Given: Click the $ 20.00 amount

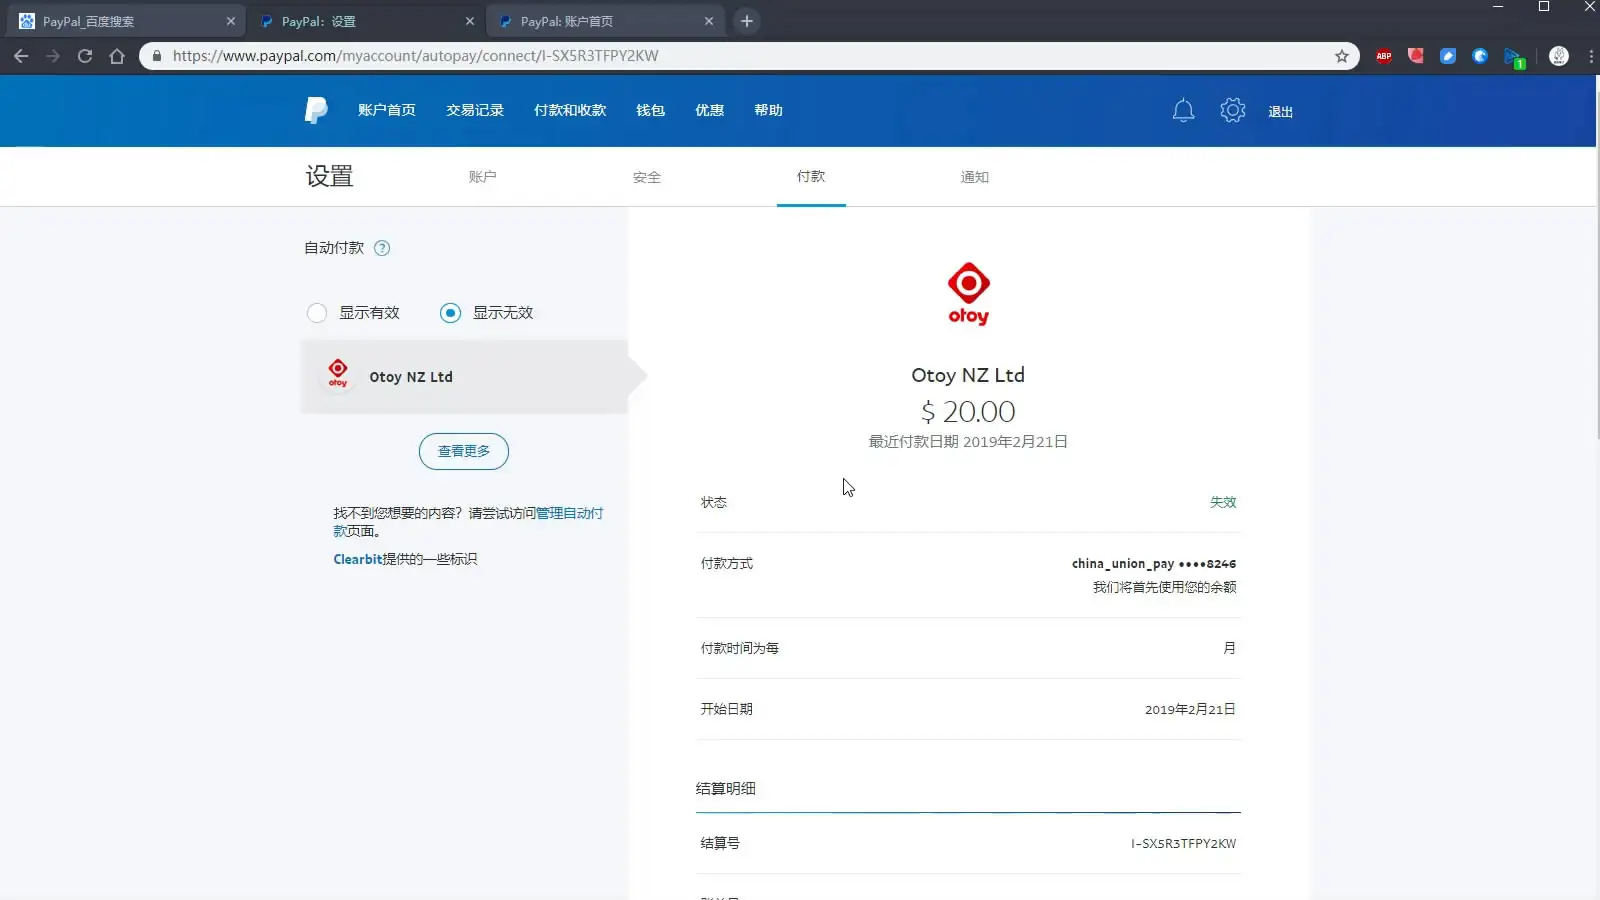Looking at the screenshot, I should tap(968, 412).
